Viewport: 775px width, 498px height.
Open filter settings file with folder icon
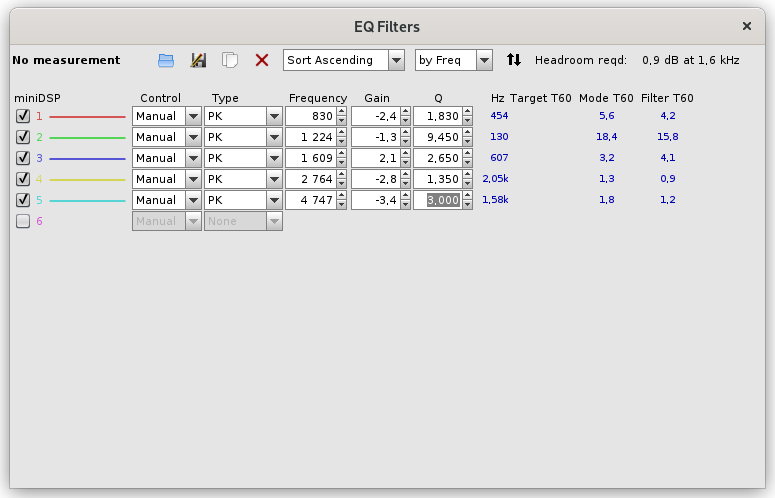166,60
